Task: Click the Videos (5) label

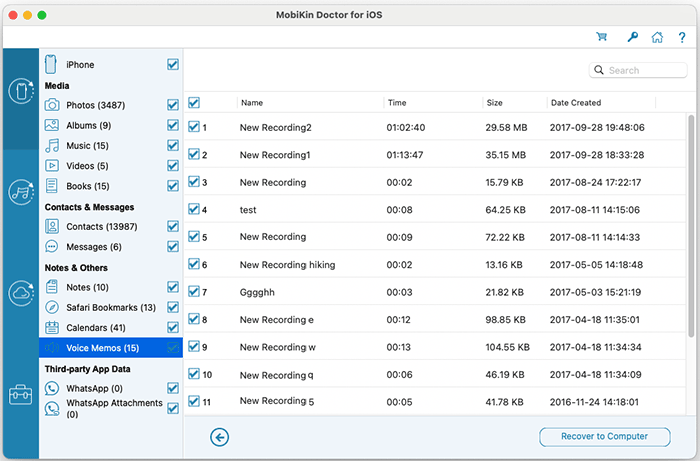Action: click(87, 166)
